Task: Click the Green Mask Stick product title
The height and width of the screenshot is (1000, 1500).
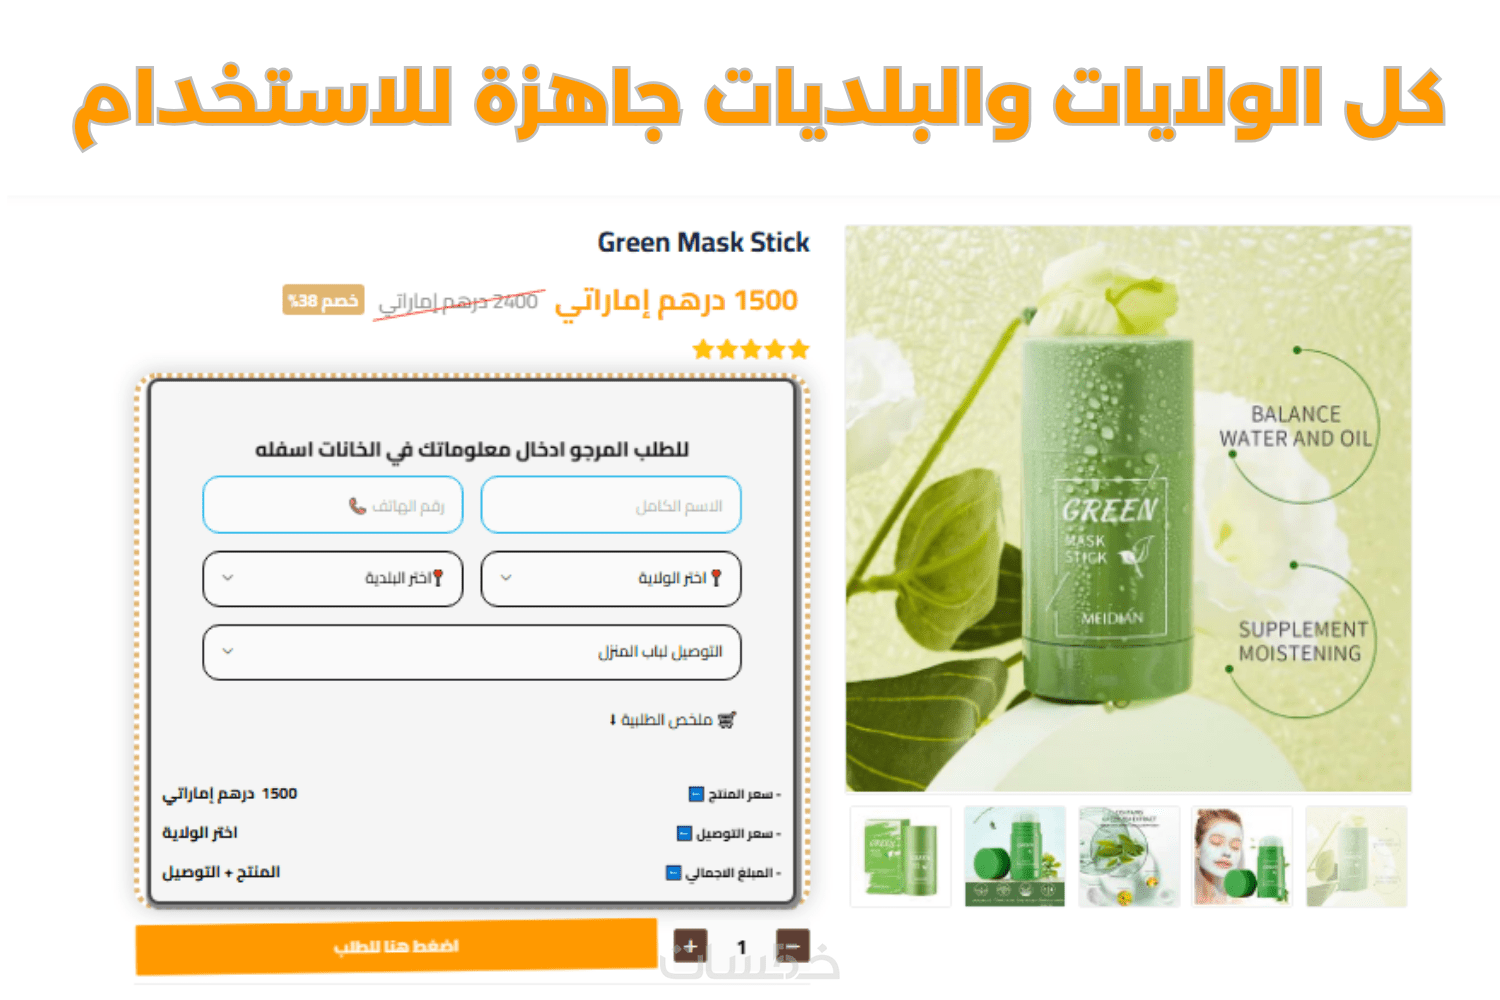Action: click(x=704, y=243)
